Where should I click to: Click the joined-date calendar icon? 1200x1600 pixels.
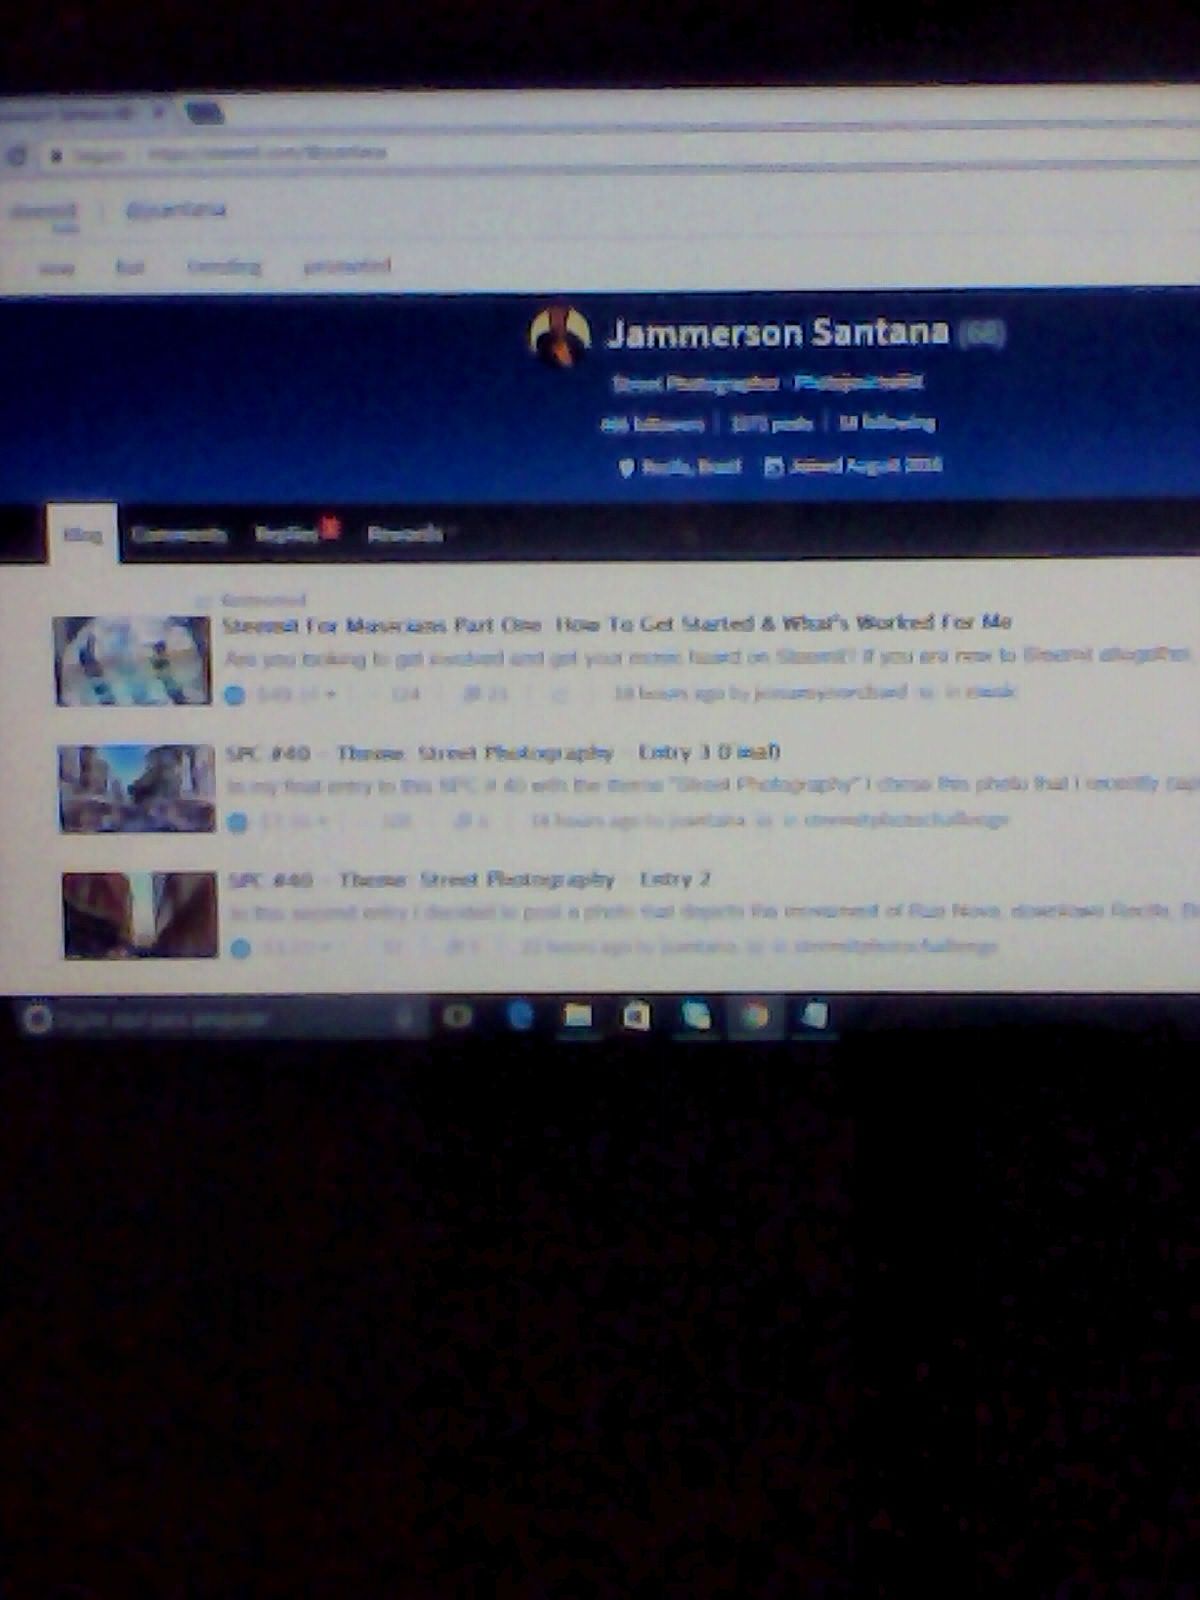coord(773,467)
